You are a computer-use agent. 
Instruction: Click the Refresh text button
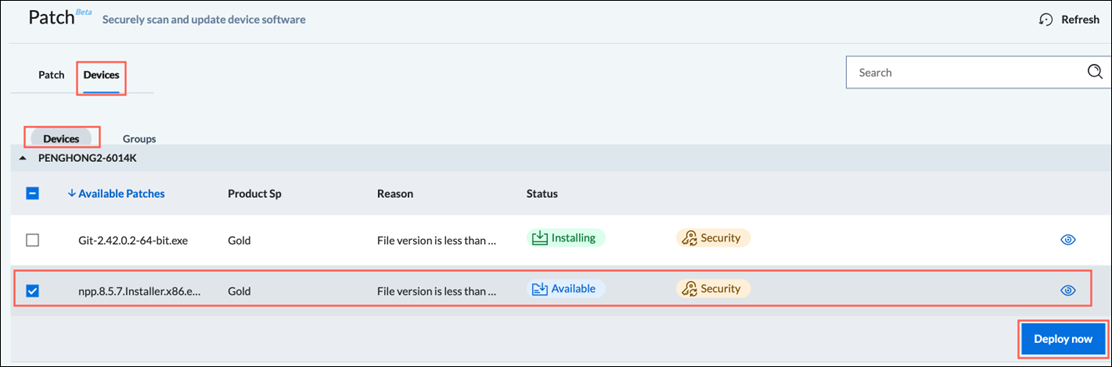tap(1079, 20)
